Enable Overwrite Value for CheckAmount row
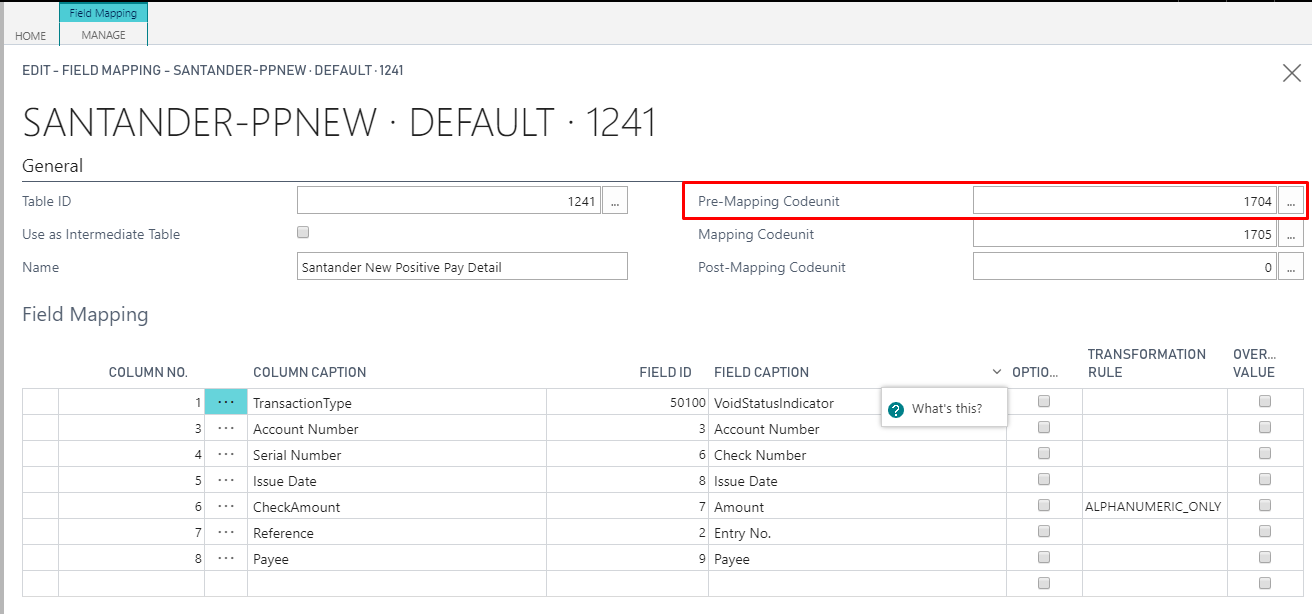1312x614 pixels. click(1265, 505)
